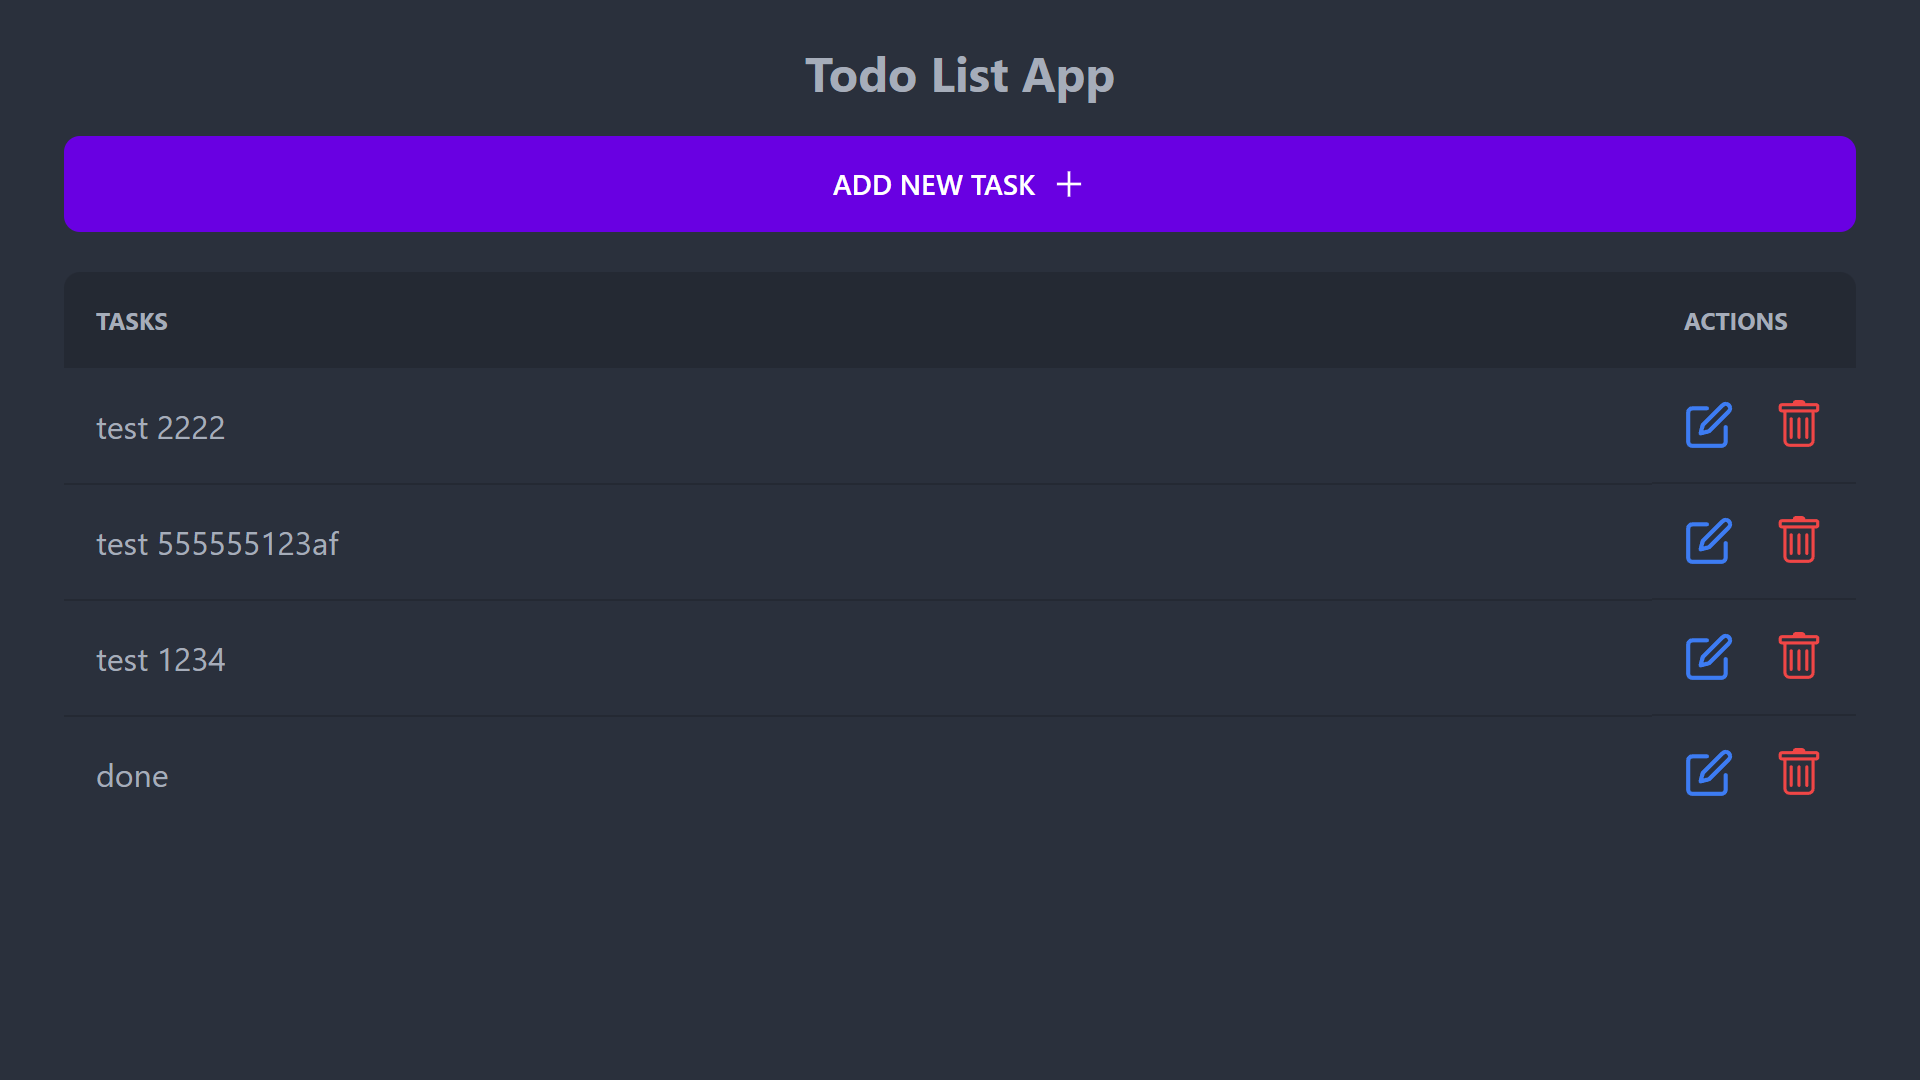Click the 'Todo List App' heading
1920x1080 pixels.
pyautogui.click(x=959, y=76)
